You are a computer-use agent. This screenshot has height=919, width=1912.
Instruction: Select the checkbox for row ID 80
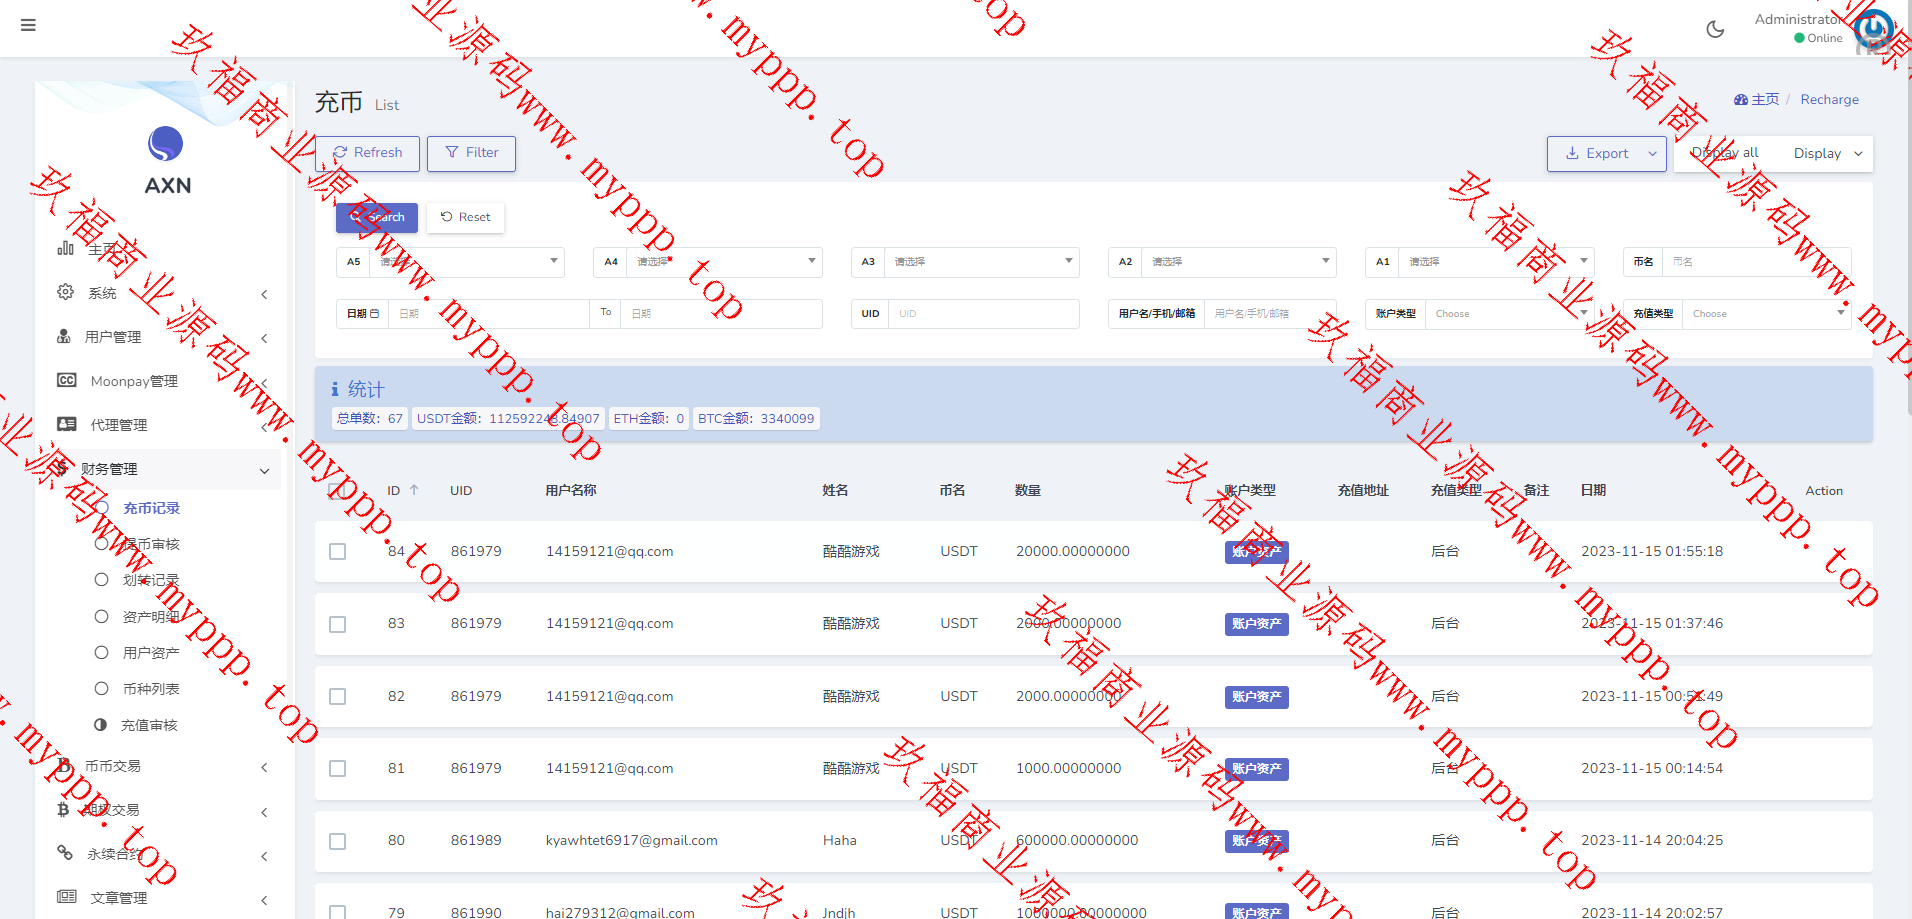338,841
